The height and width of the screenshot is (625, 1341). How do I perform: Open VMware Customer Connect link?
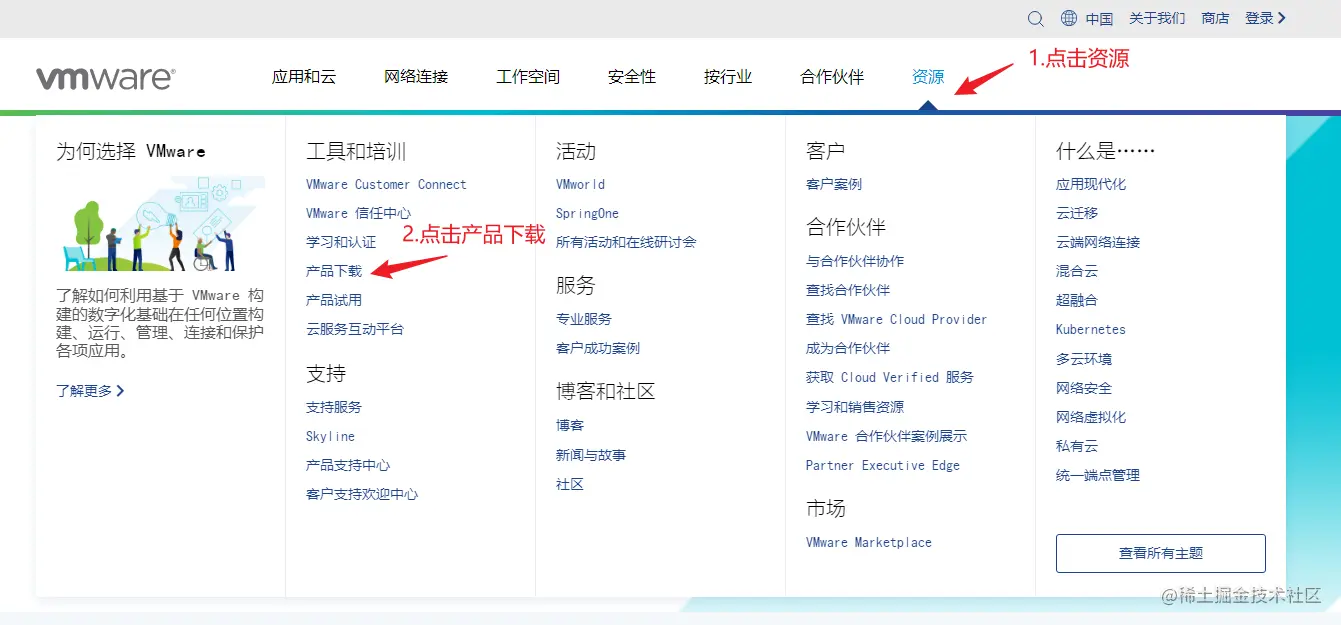click(386, 184)
